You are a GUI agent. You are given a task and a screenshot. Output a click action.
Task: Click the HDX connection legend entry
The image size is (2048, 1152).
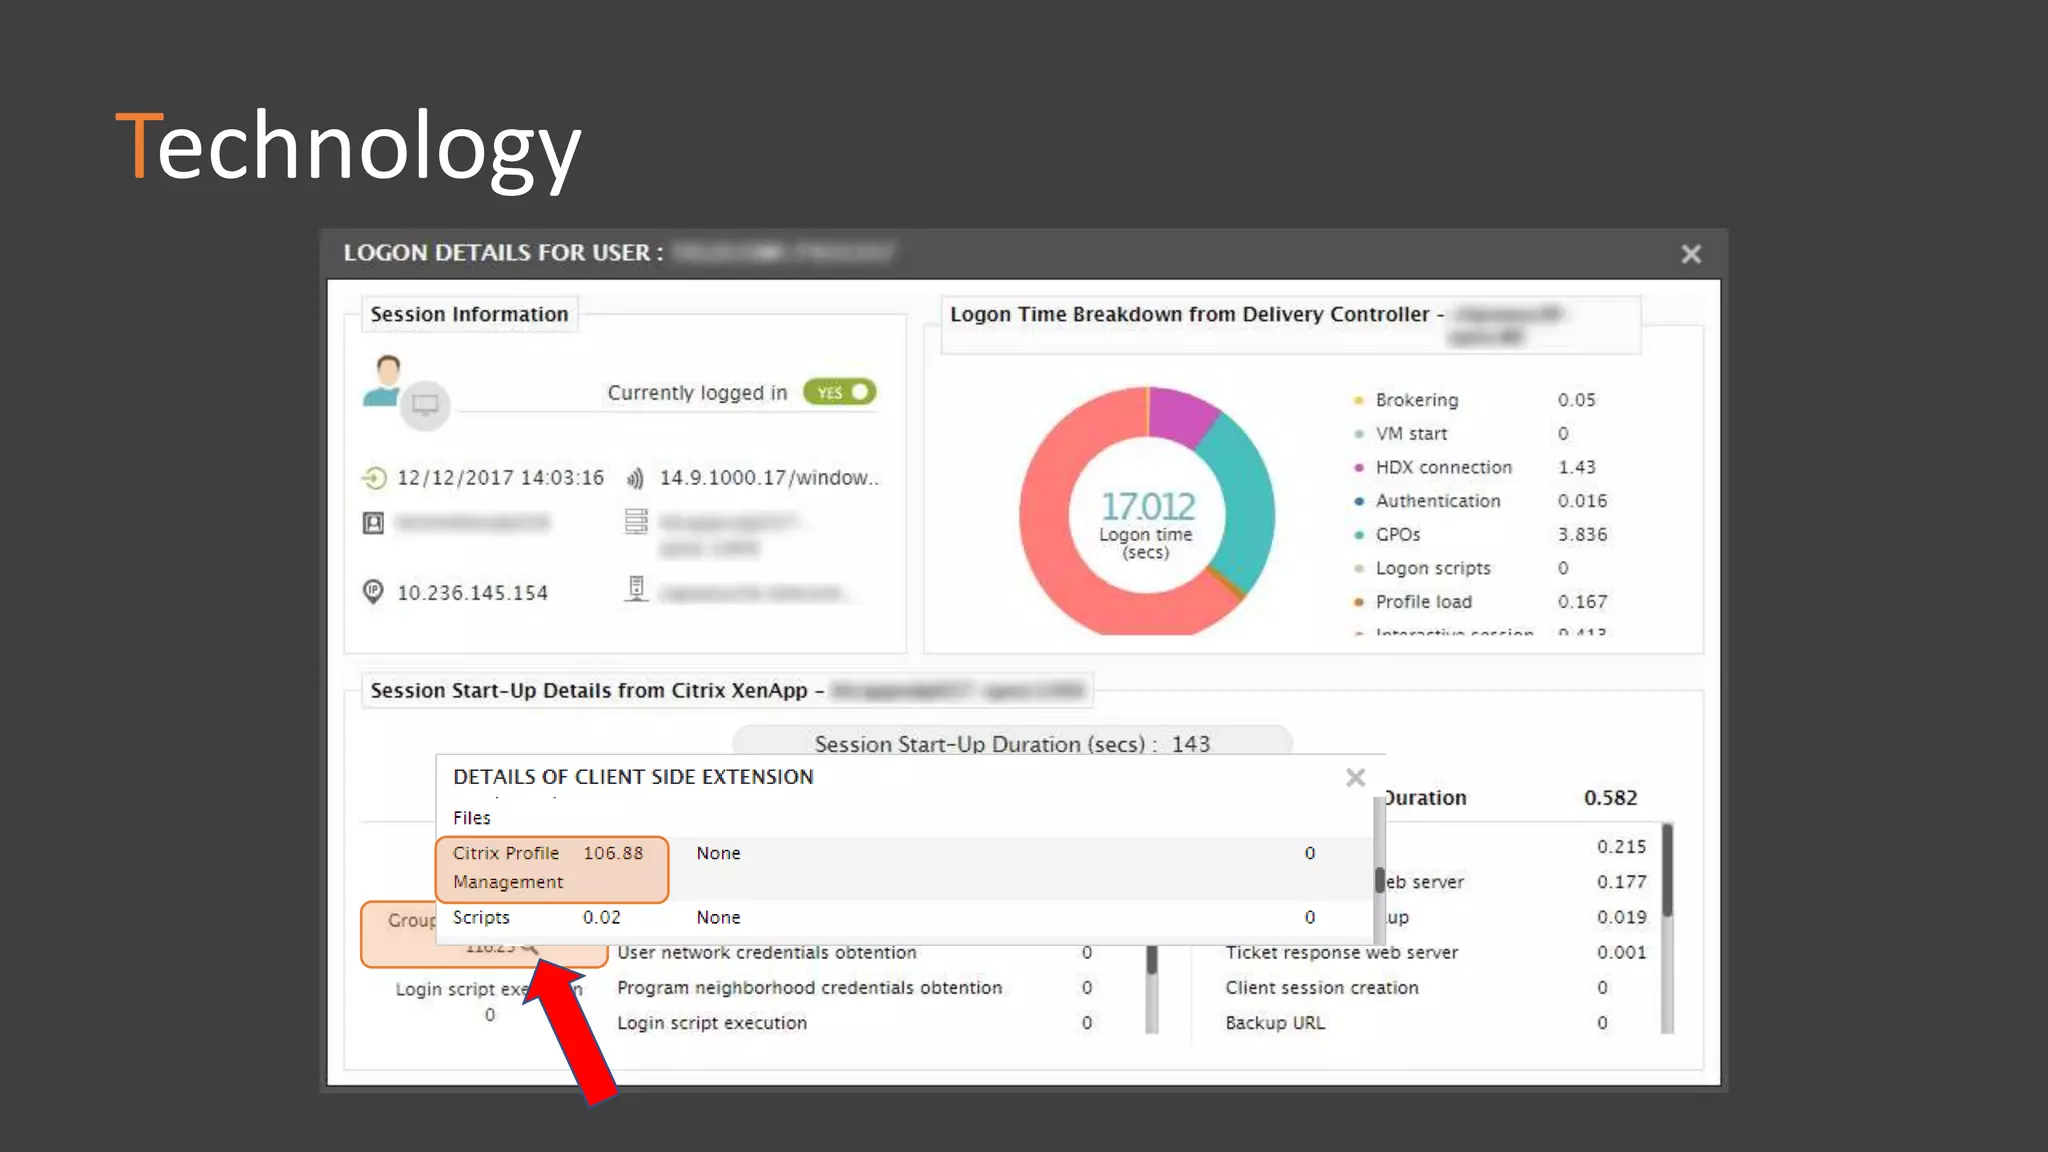point(1442,467)
